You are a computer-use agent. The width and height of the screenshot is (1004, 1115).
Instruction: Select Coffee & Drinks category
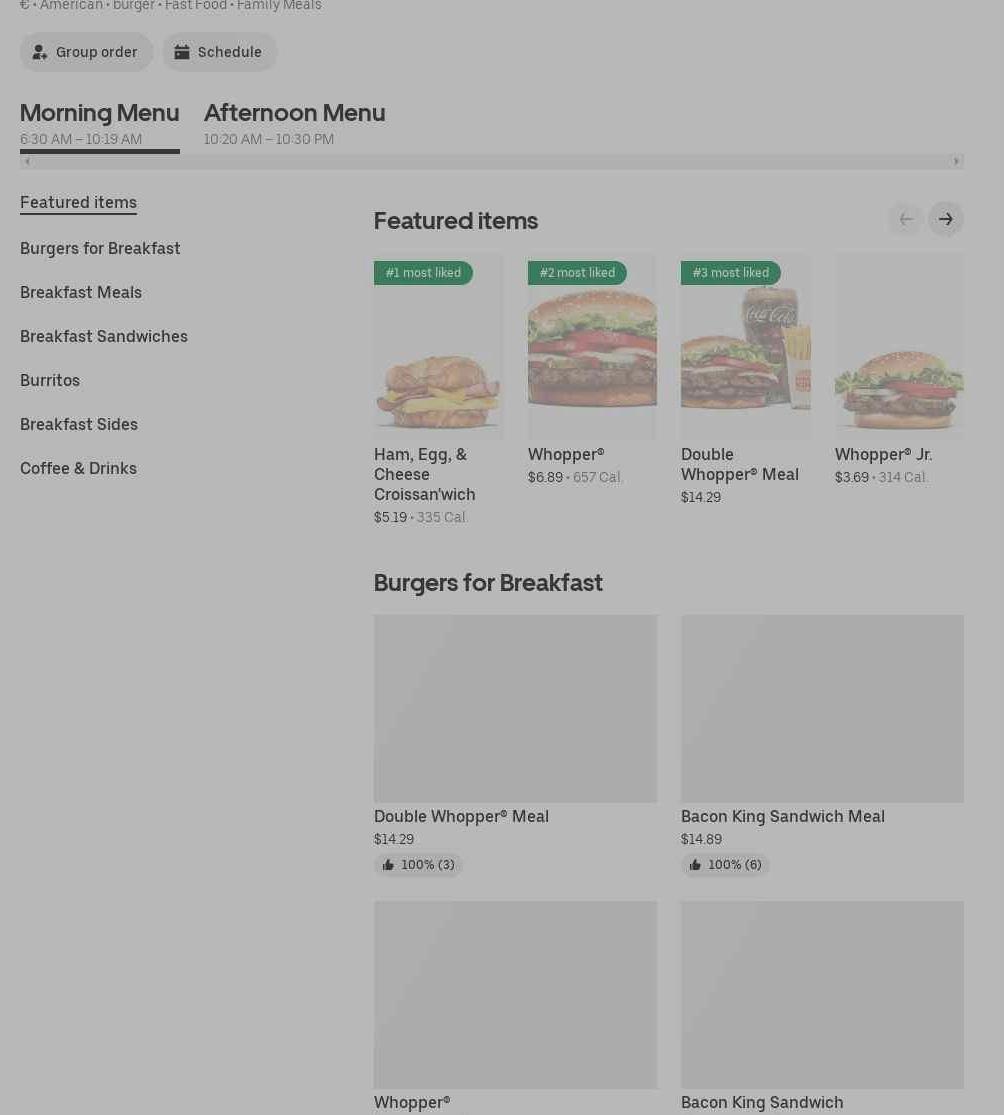tap(78, 468)
